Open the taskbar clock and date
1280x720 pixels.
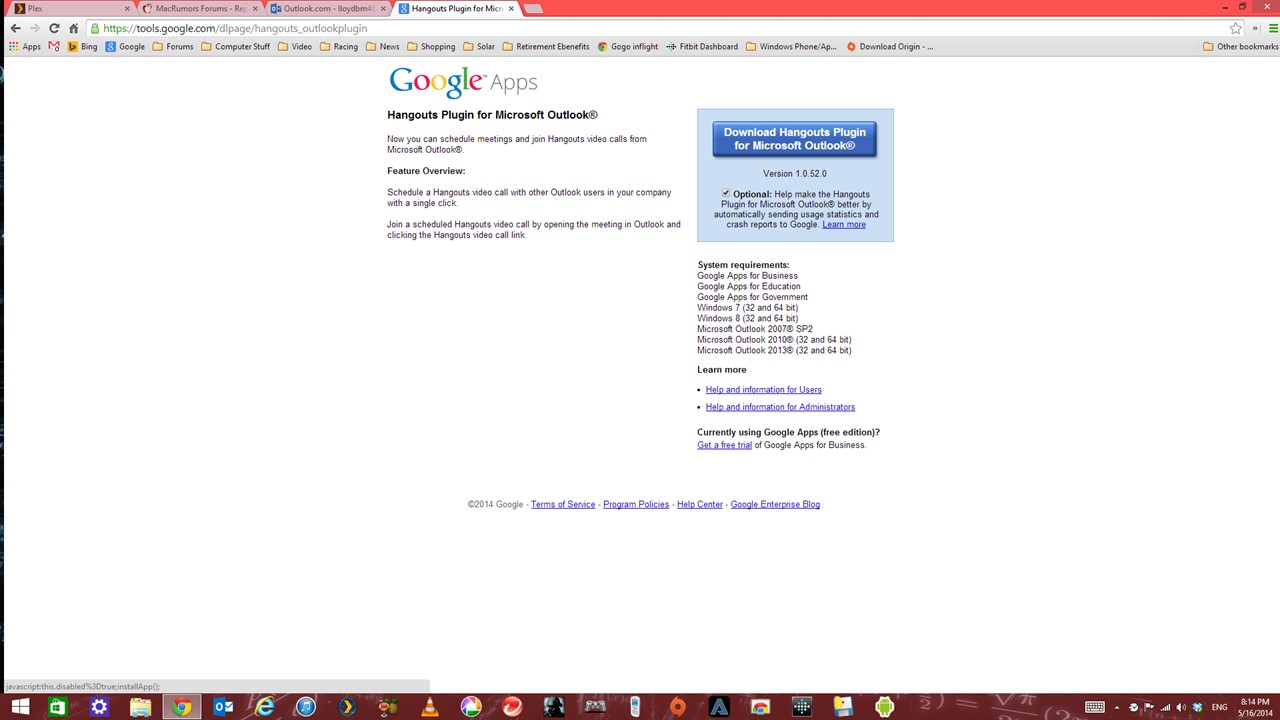(x=1255, y=707)
